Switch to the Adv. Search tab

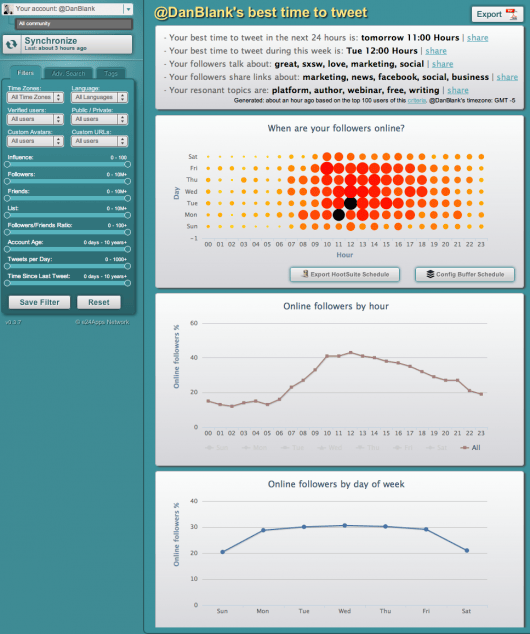coord(68,73)
